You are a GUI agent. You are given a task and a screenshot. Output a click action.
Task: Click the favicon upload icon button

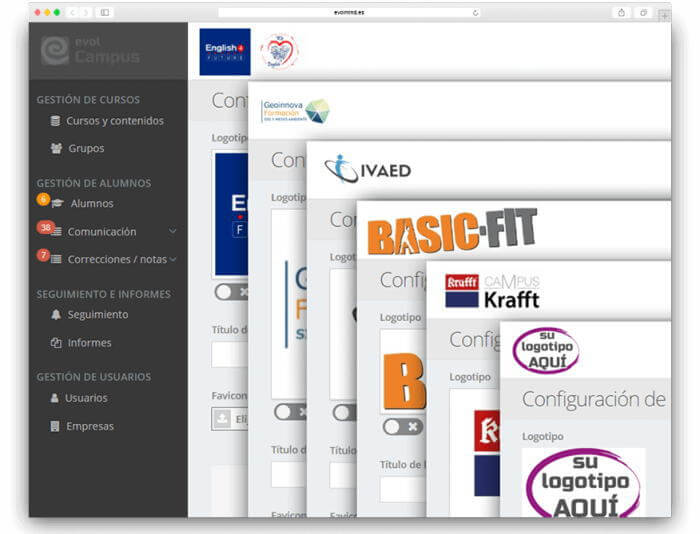tap(223, 419)
